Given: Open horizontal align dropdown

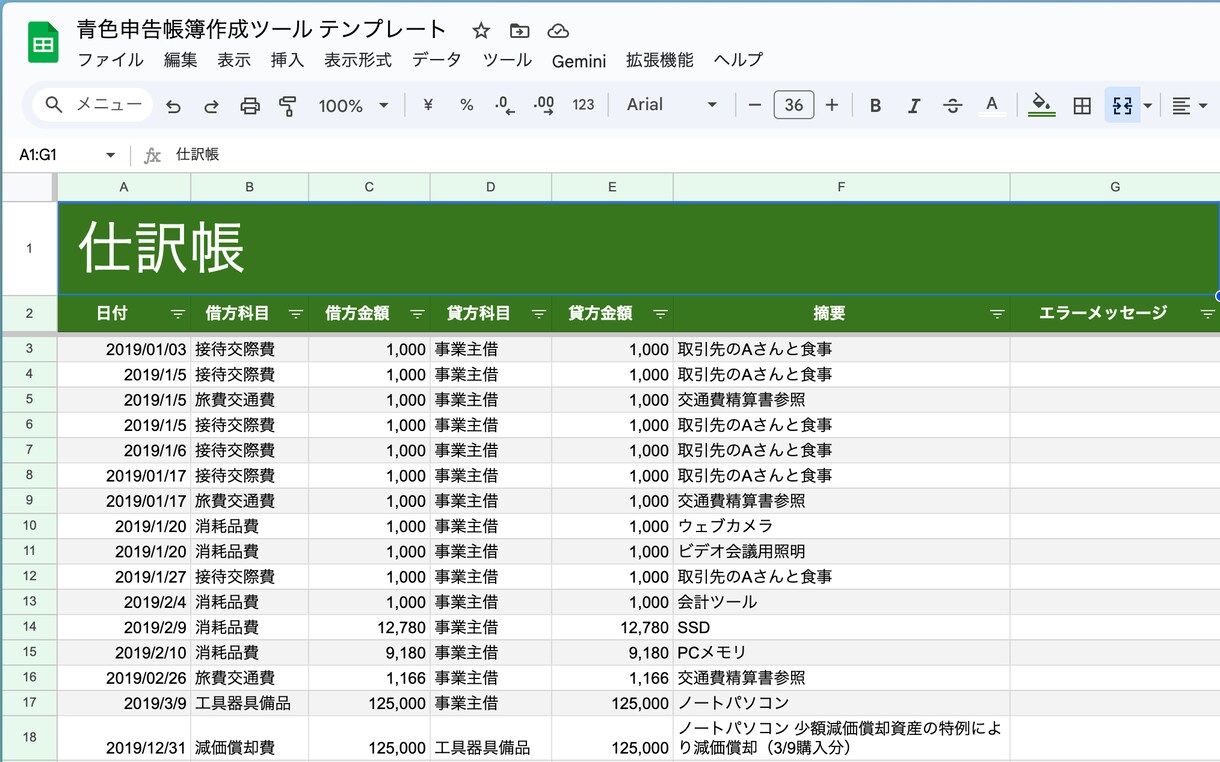Looking at the screenshot, I should (x=1190, y=105).
